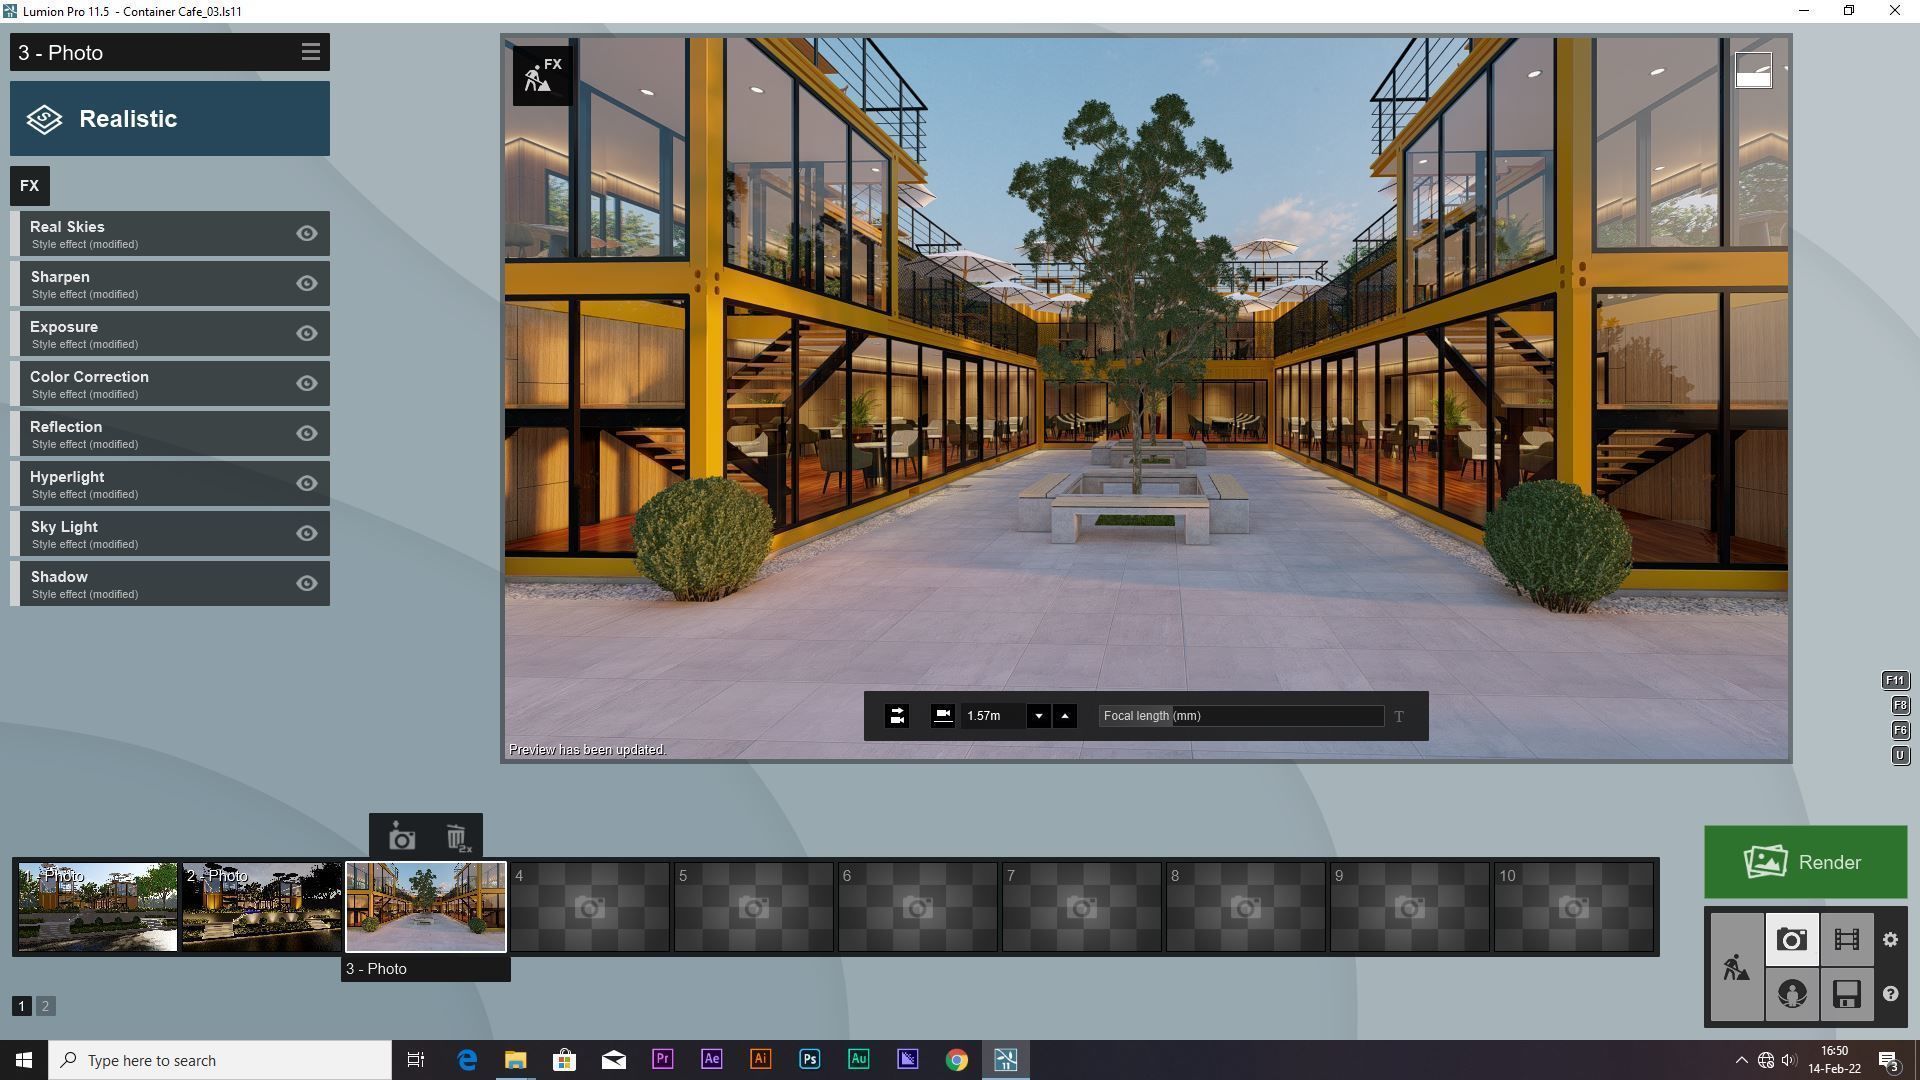Raise camera height with up arrow
The width and height of the screenshot is (1920, 1080).
coord(1065,716)
